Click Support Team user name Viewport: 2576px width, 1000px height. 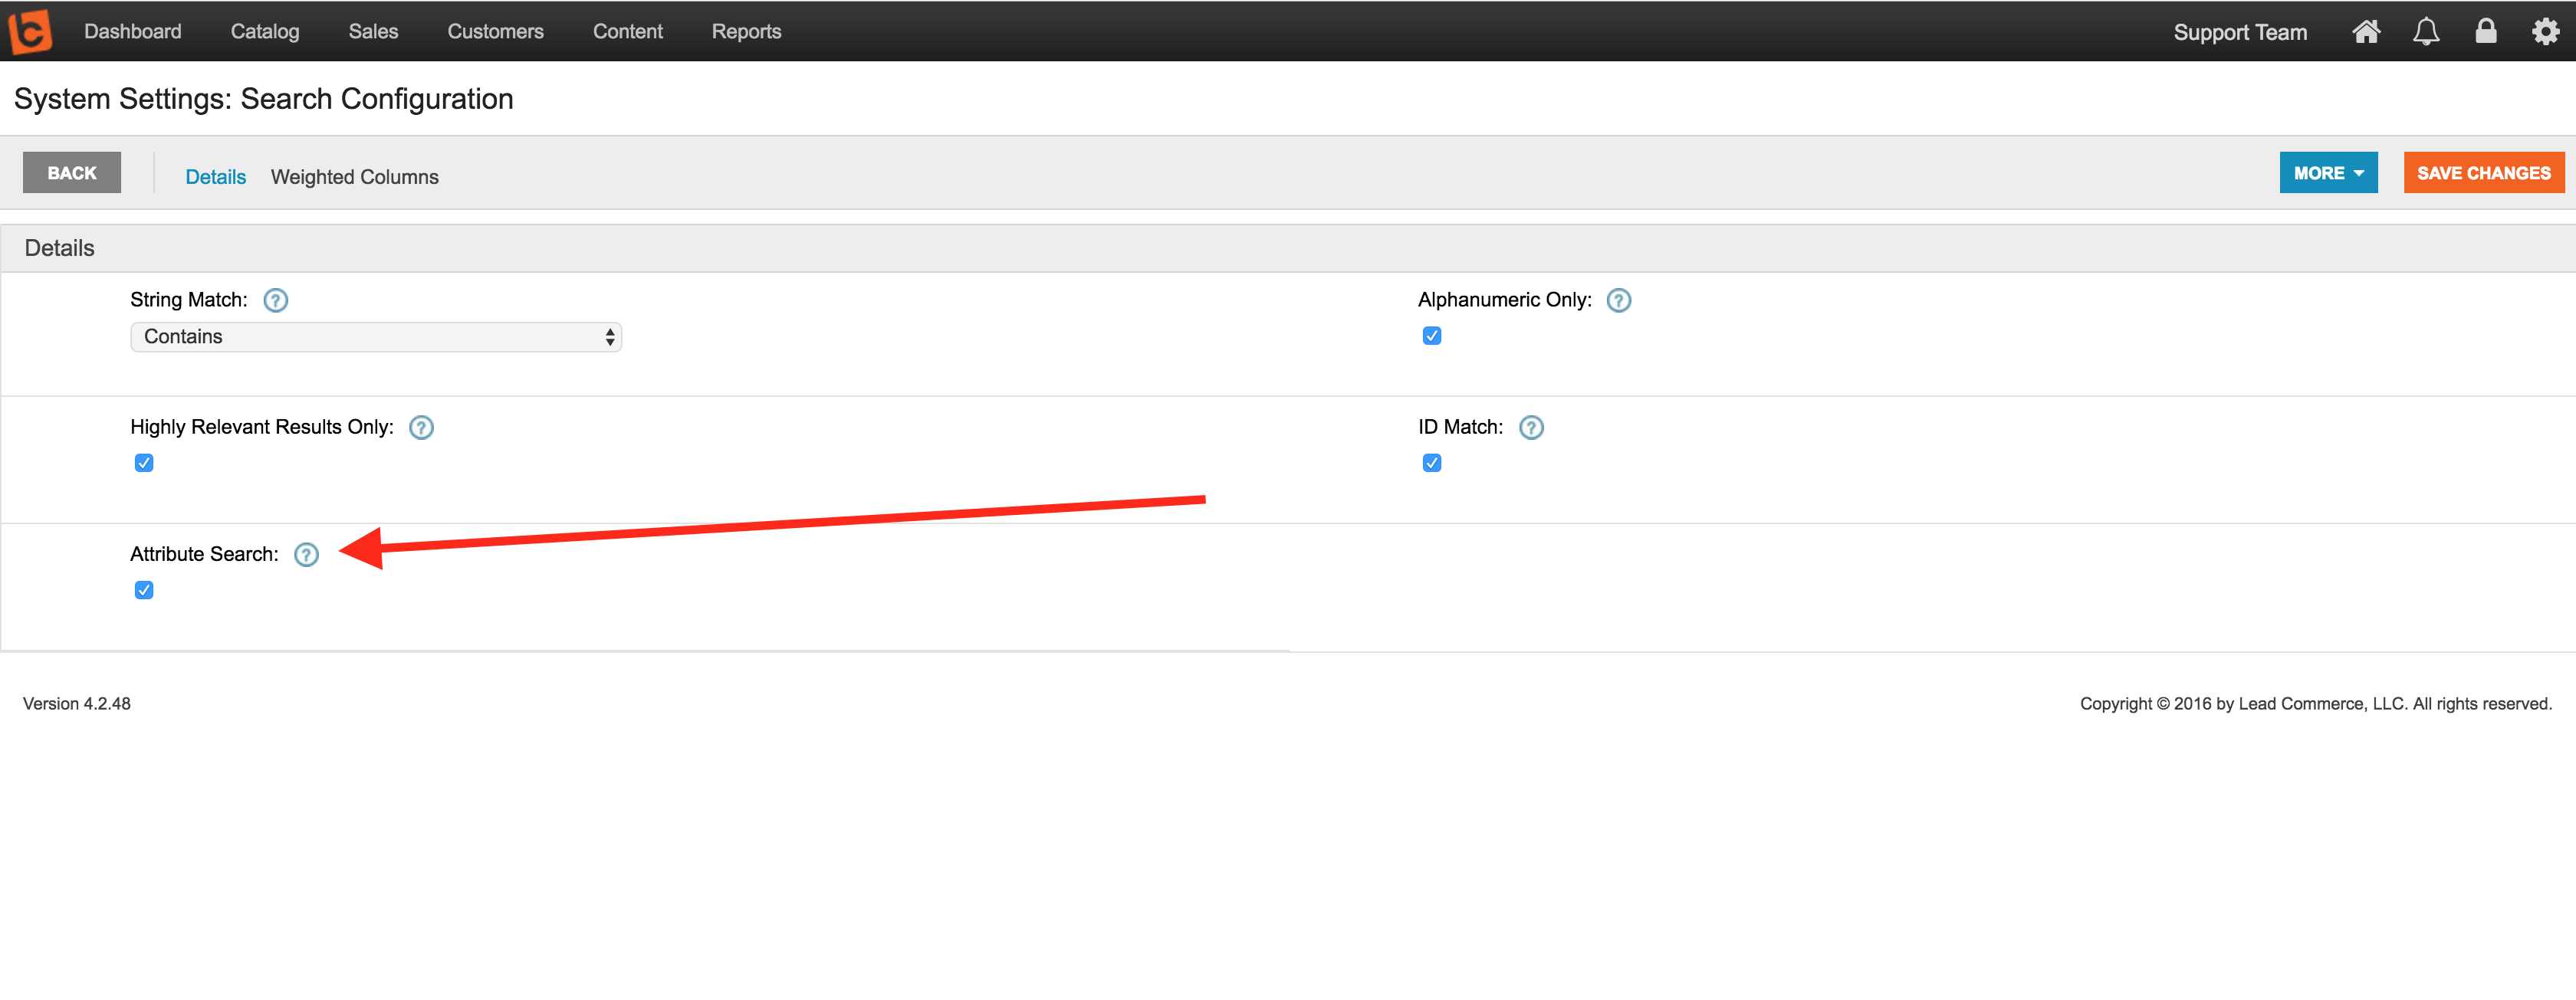pos(2240,32)
